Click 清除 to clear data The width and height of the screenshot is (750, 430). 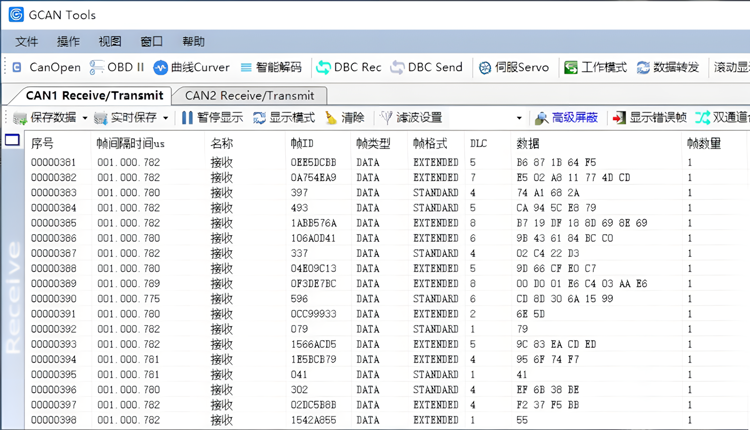click(x=344, y=118)
